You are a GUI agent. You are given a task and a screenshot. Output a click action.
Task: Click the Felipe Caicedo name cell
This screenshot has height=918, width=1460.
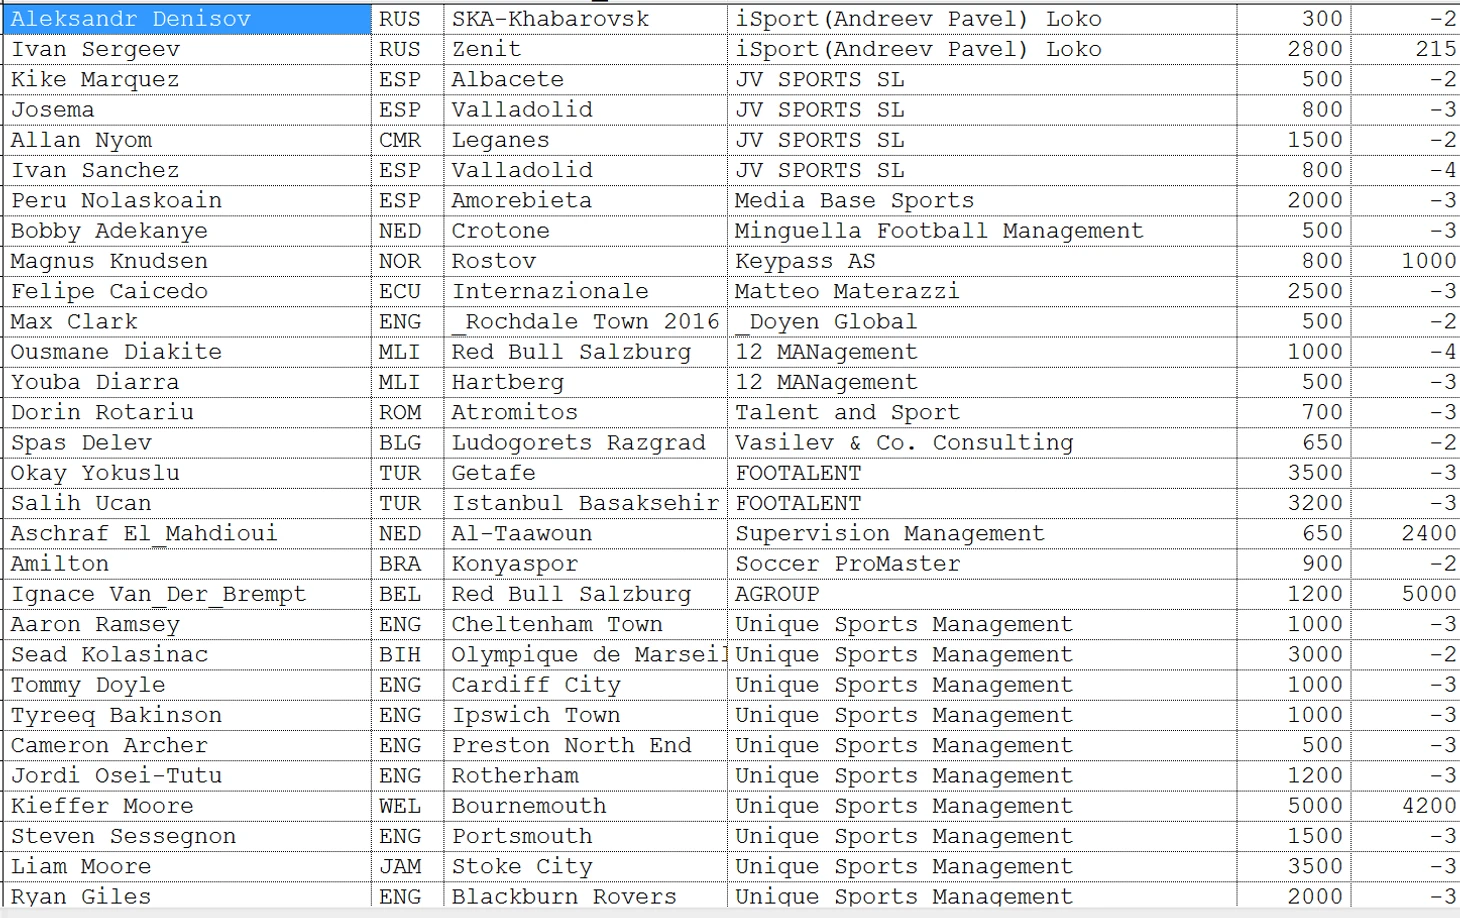(187, 291)
